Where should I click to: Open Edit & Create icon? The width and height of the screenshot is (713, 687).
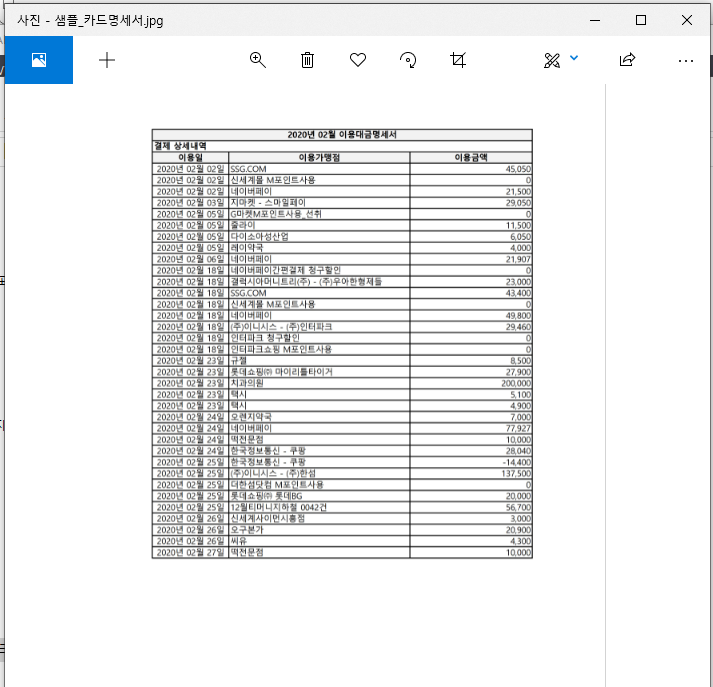tap(552, 60)
